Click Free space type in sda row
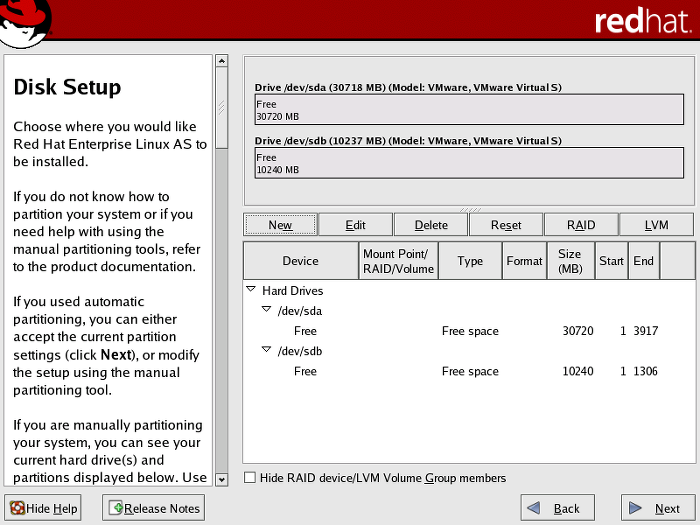 click(470, 331)
